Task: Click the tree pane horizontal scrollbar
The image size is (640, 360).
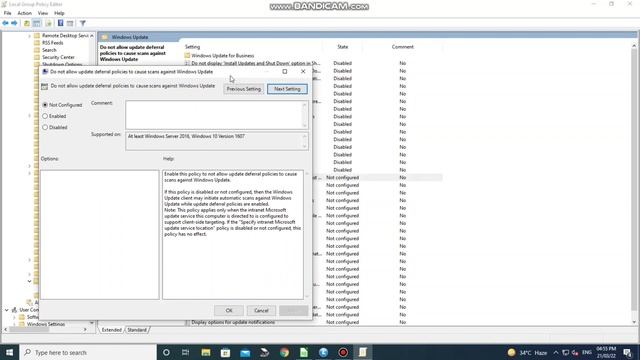Action: tap(46, 329)
